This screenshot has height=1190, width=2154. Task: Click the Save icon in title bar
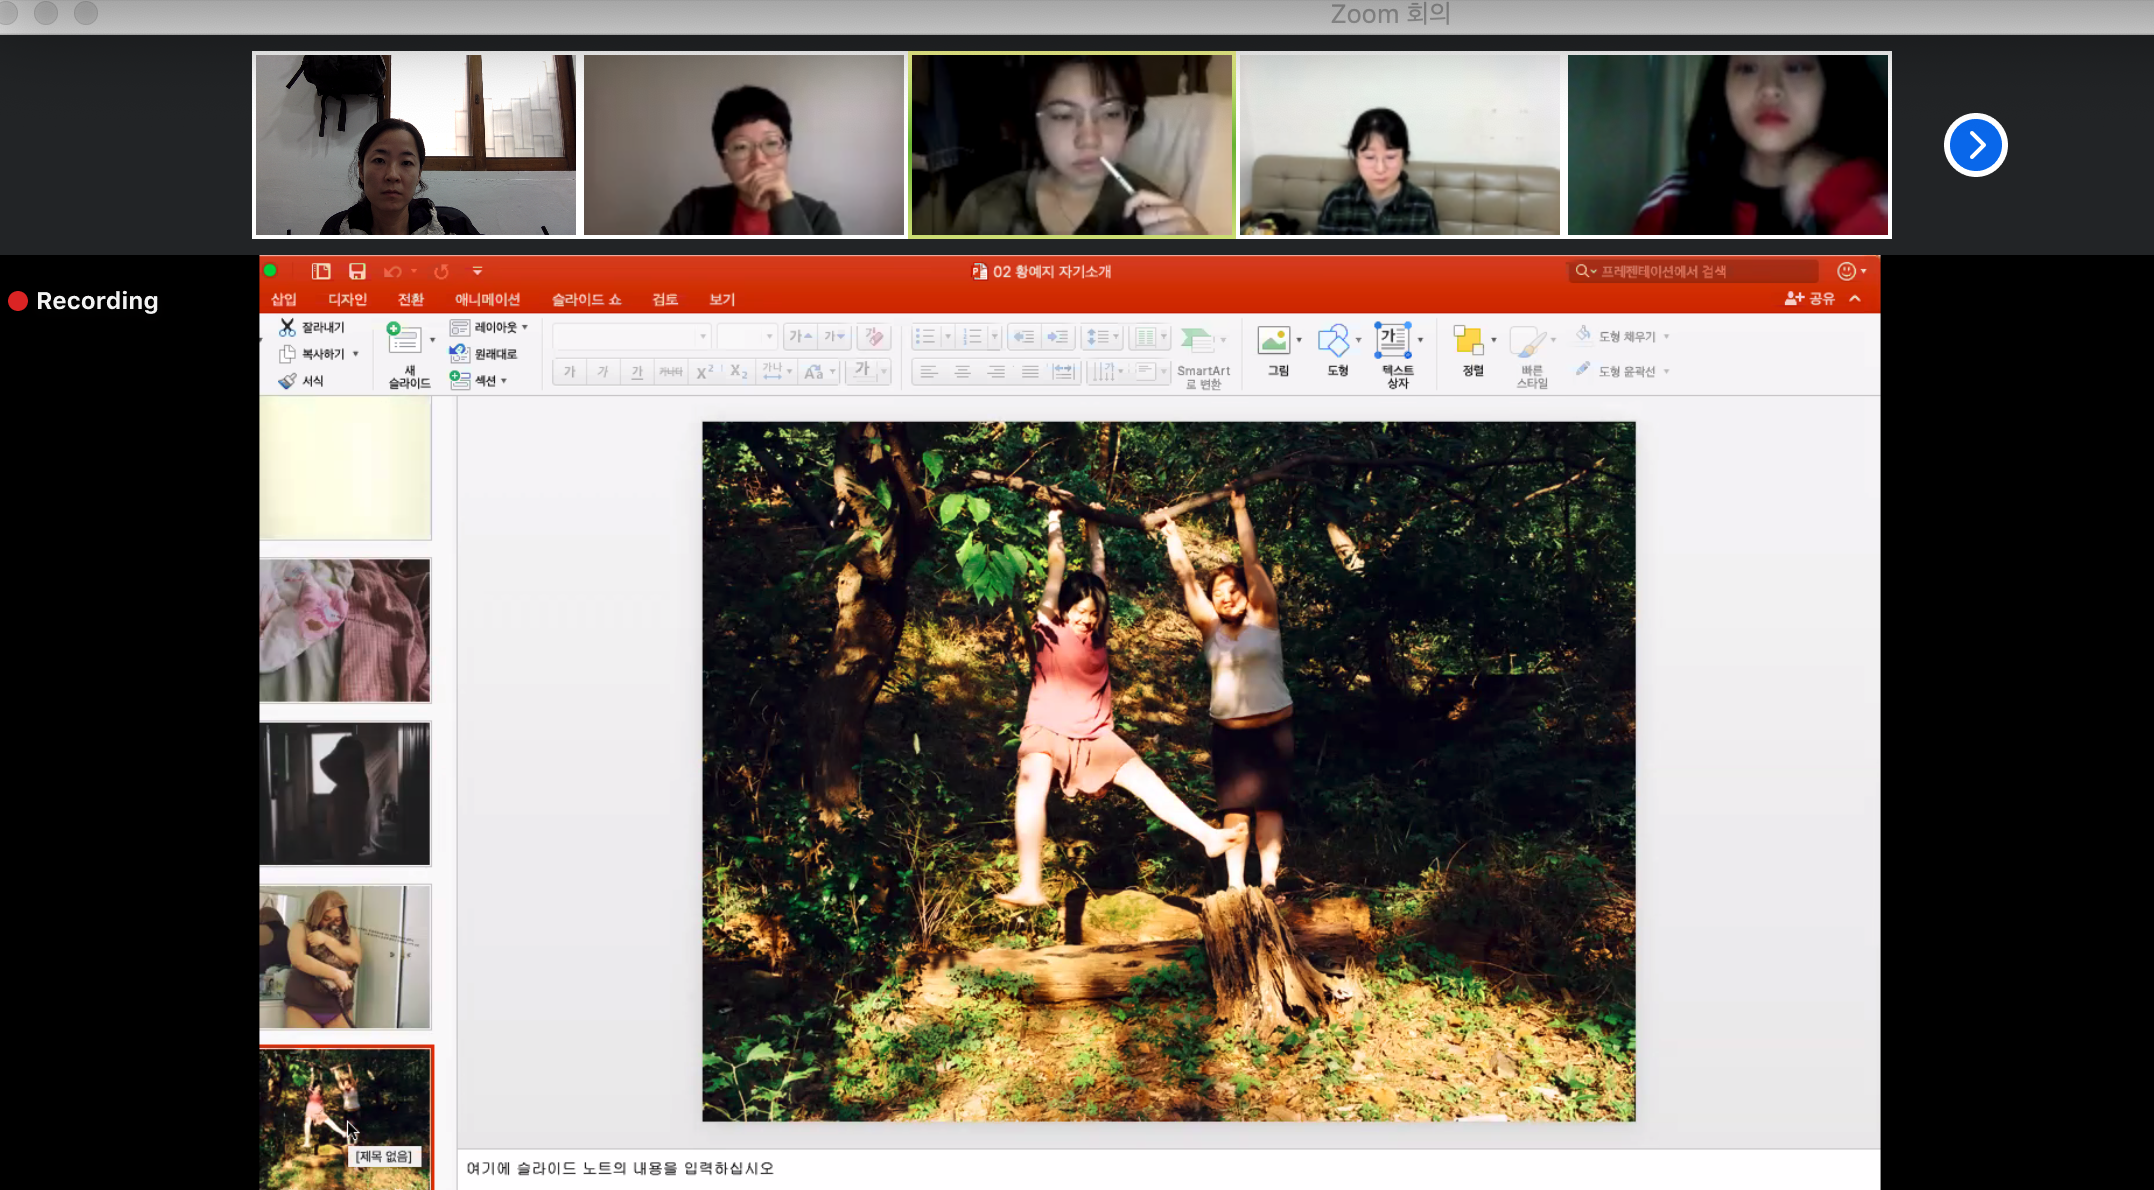pos(357,271)
